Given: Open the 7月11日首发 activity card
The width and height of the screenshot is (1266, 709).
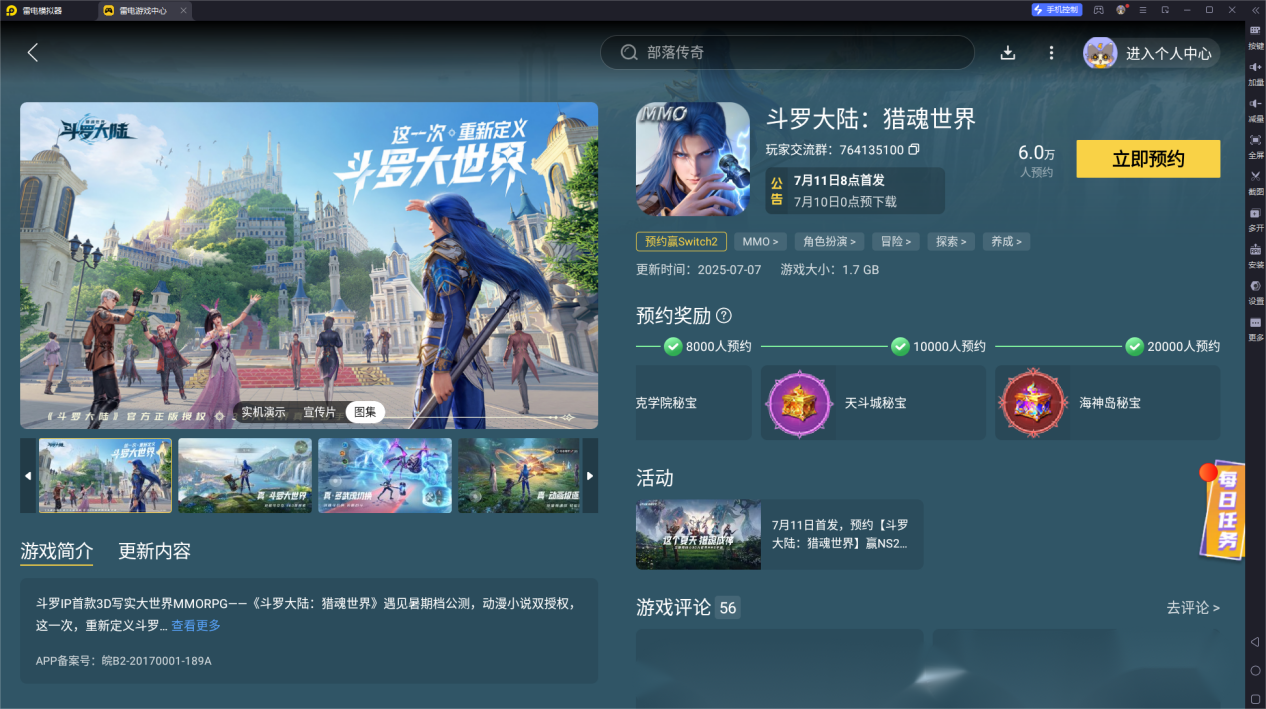Looking at the screenshot, I should 779,535.
